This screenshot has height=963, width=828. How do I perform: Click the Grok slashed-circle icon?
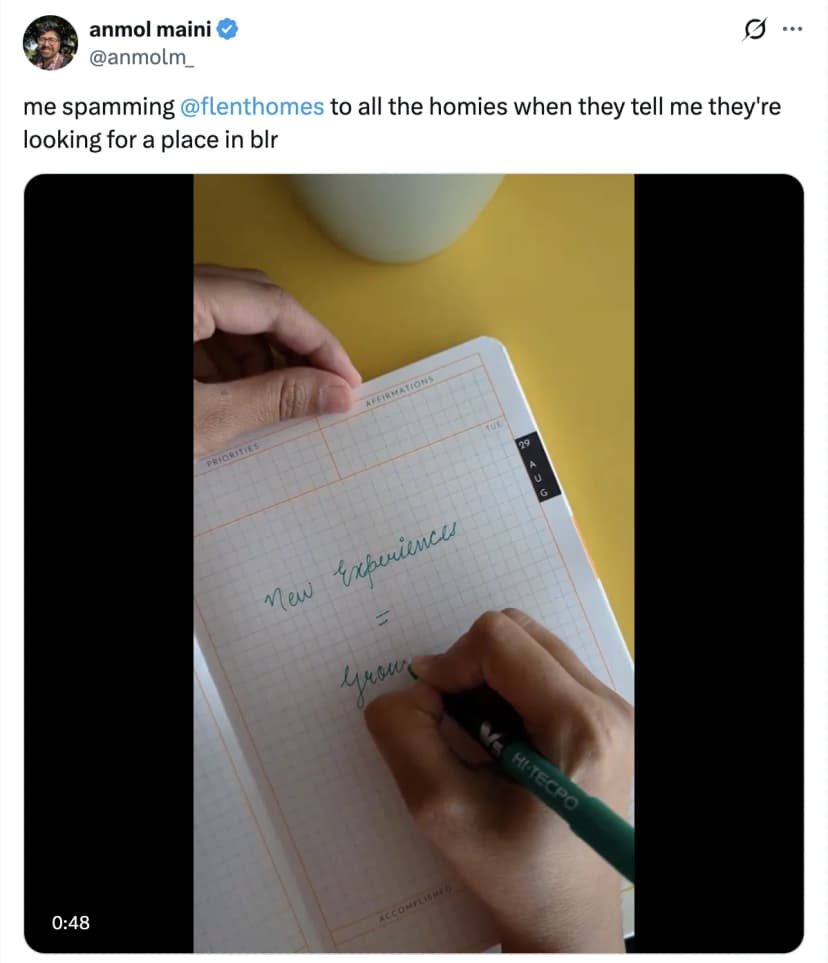749,30
